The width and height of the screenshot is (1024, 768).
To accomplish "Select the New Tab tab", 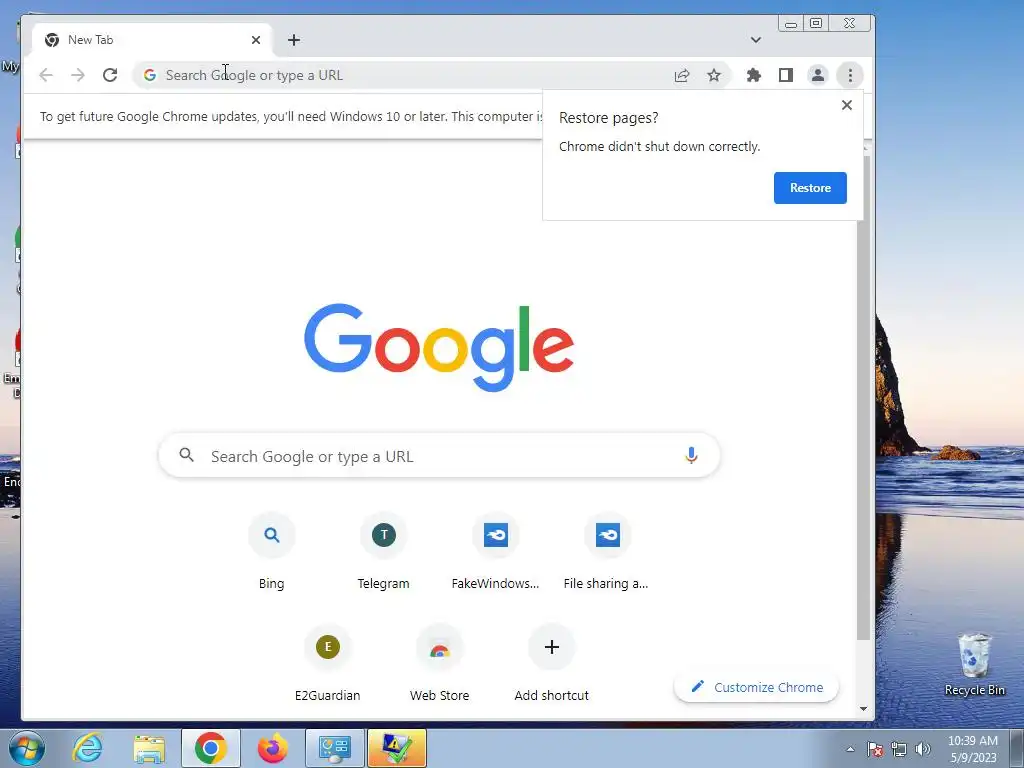I will [152, 40].
